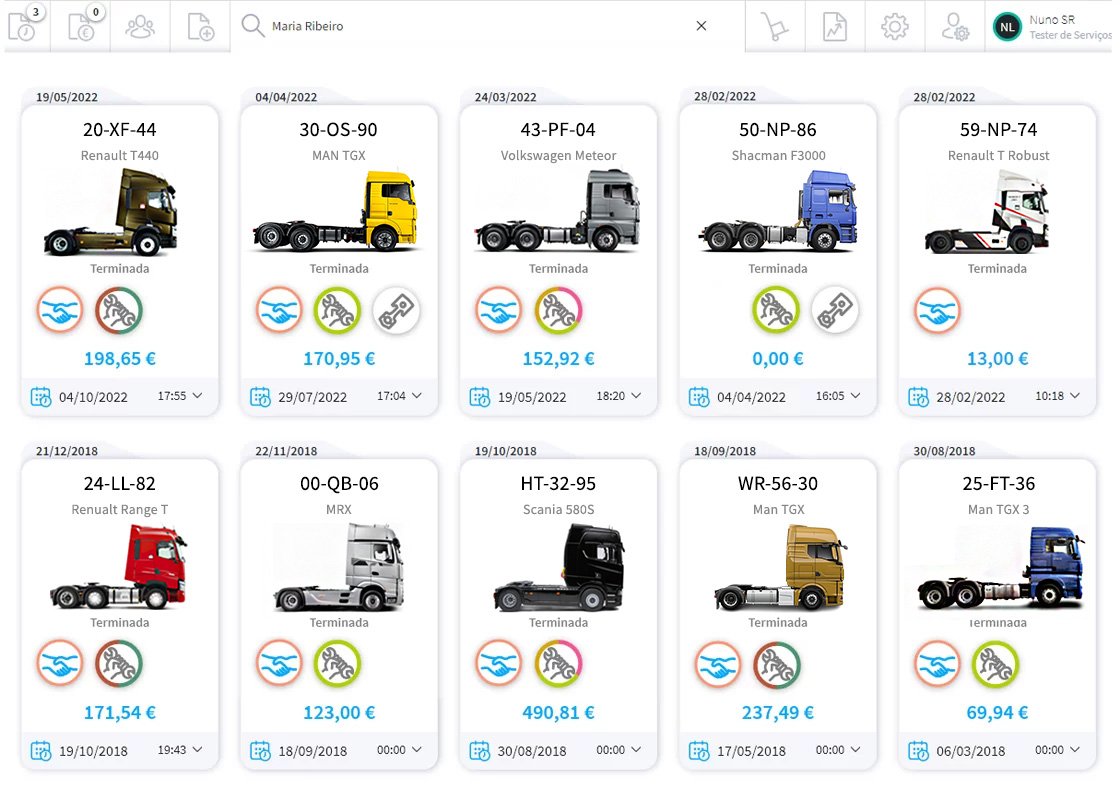Click wrench service icon on 30-OS-90 card

337,311
